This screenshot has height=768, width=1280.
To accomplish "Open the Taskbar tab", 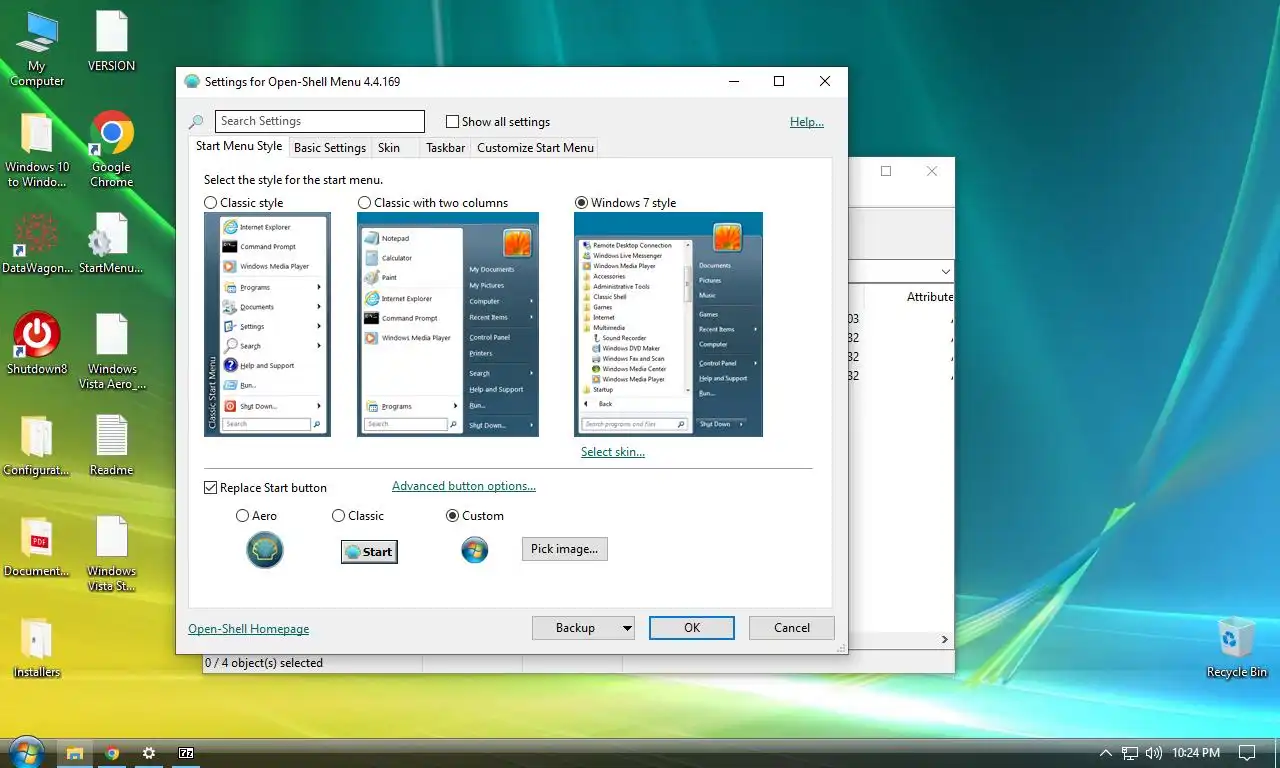I will pos(445,148).
